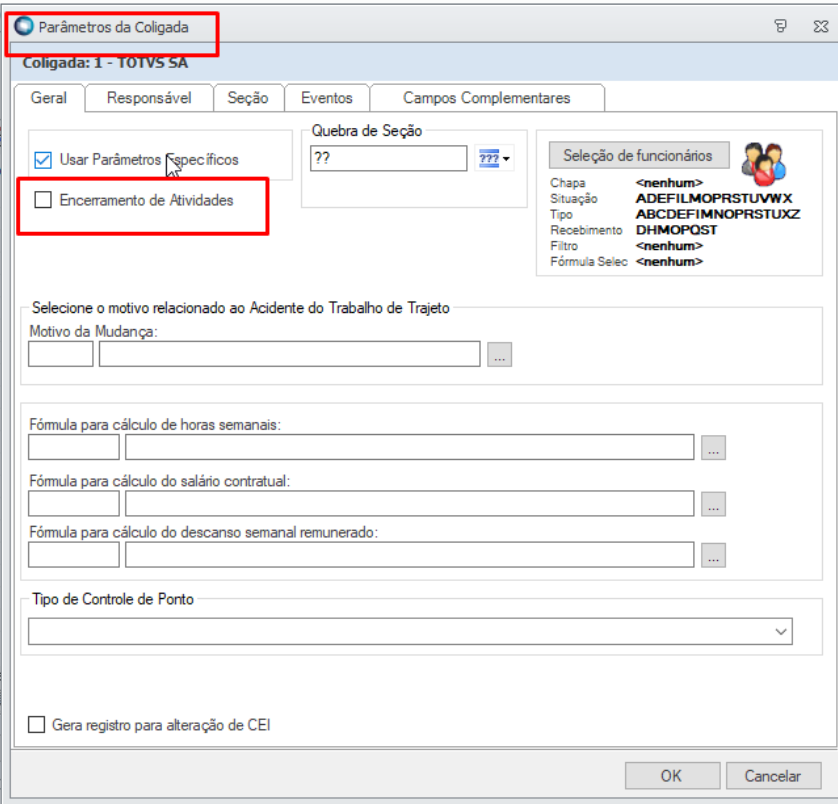Image resolution: width=838 pixels, height=804 pixels.
Task: Click the Coligada: 1 - TOTVS SA header
Action: 105,63
